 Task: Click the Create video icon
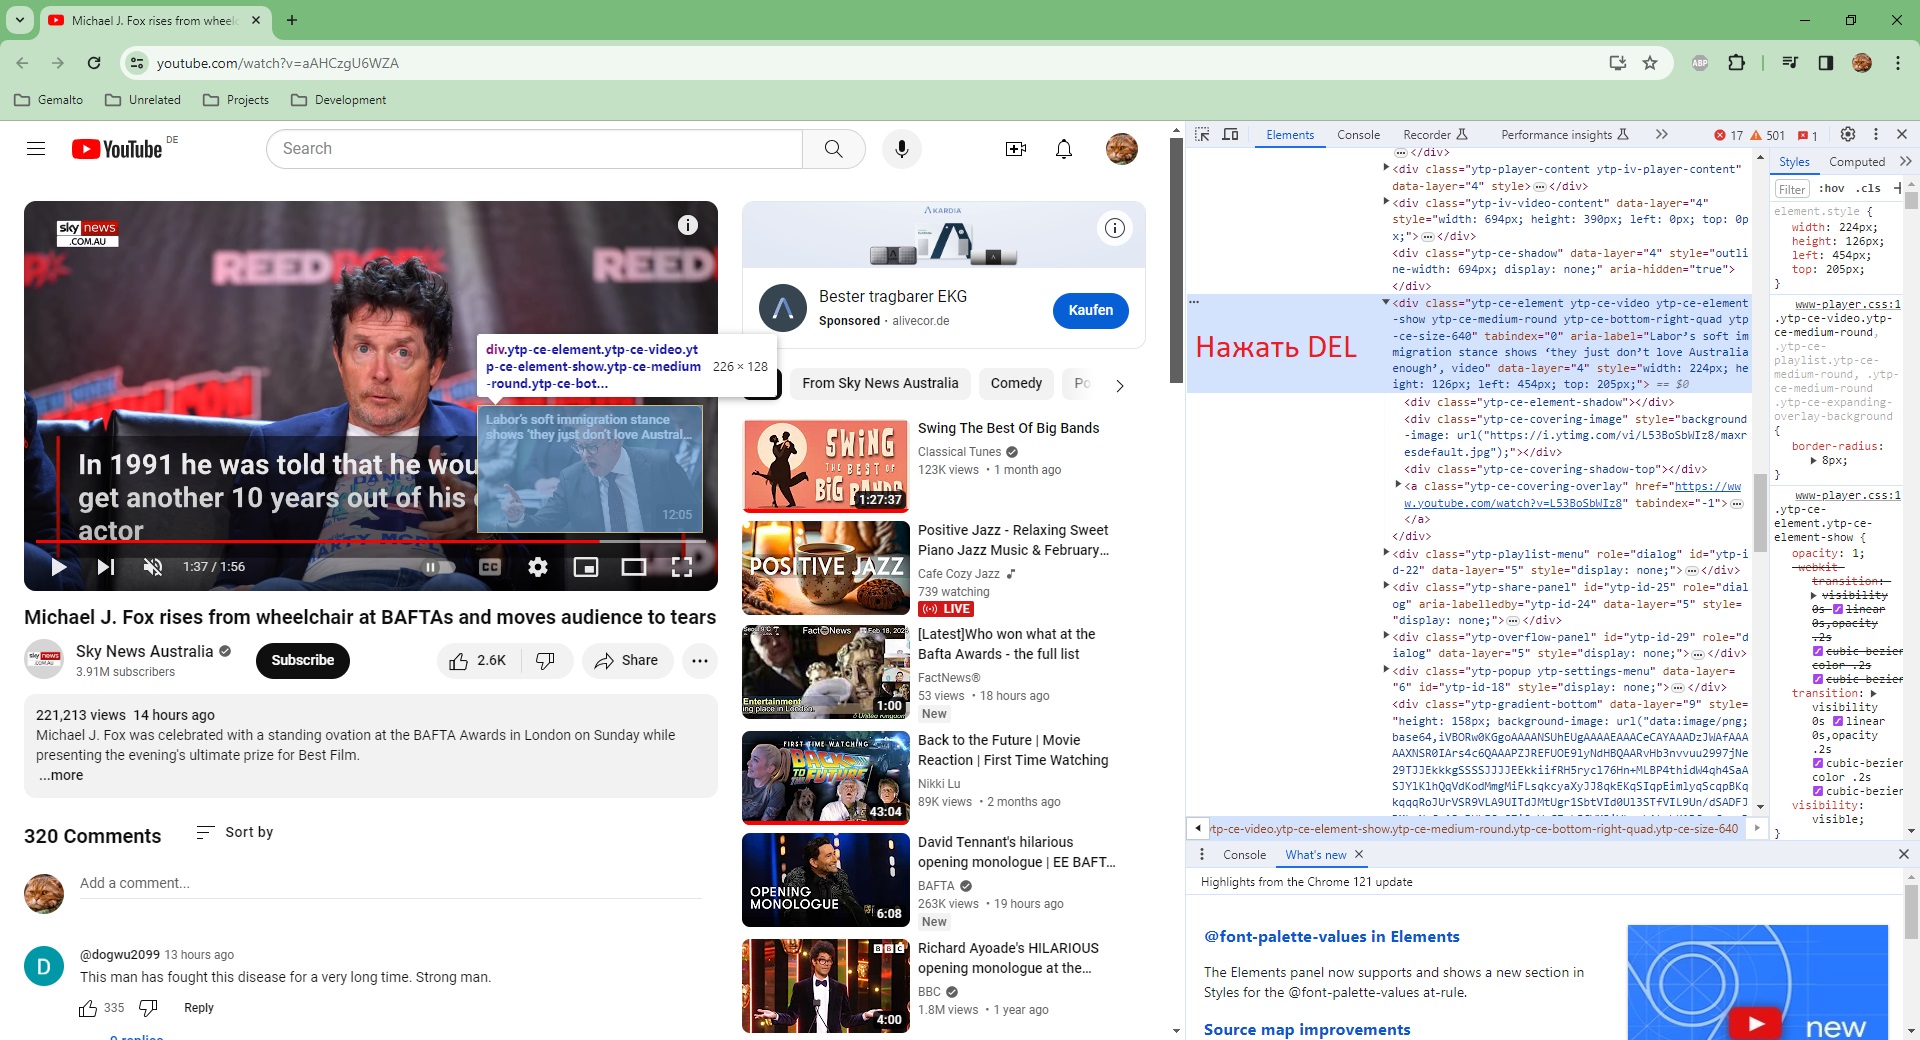point(1015,149)
